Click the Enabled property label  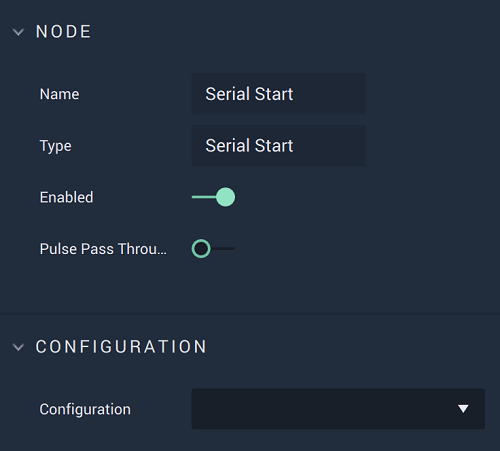click(x=66, y=197)
